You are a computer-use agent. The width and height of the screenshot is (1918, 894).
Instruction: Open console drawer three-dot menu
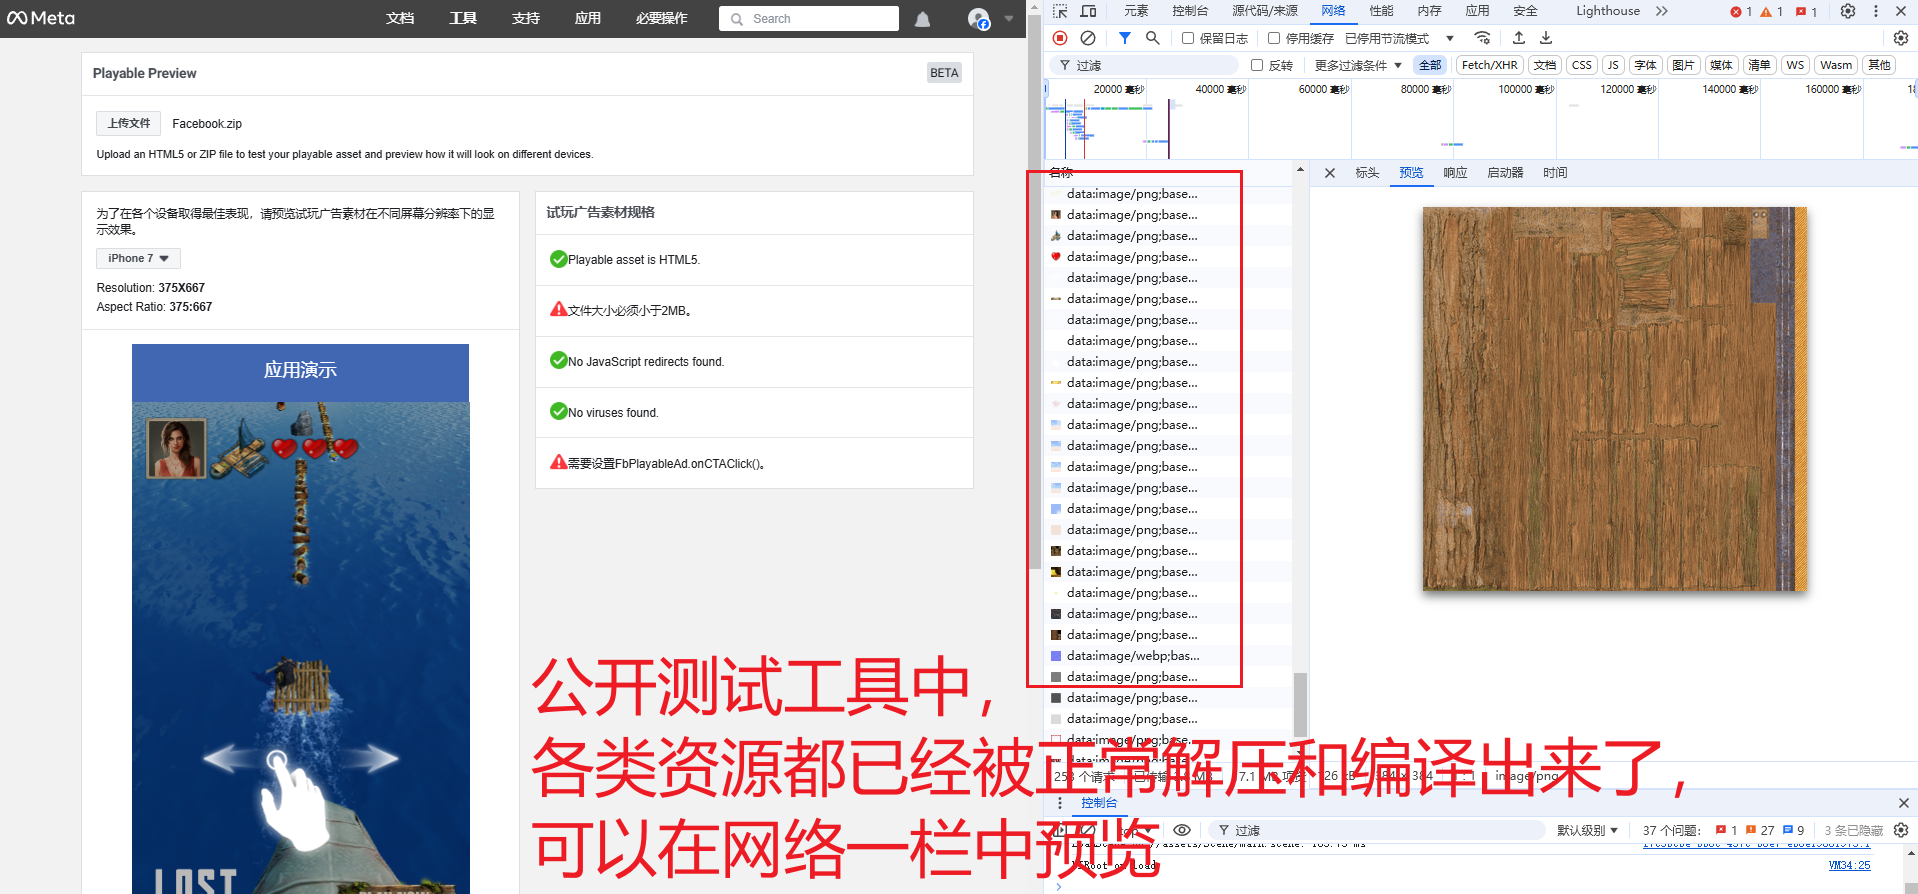coord(1060,803)
